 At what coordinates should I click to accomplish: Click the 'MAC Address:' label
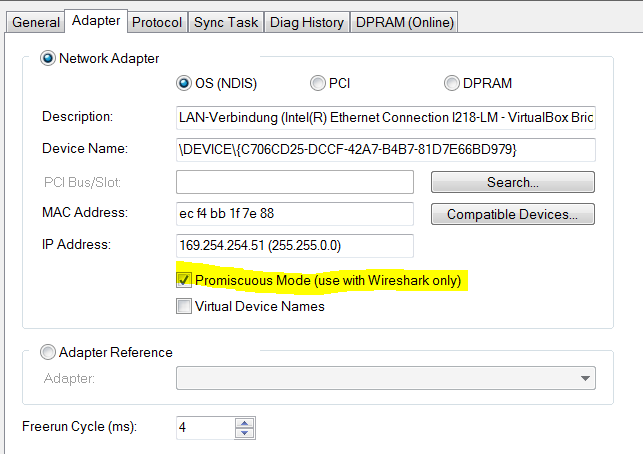click(85, 212)
